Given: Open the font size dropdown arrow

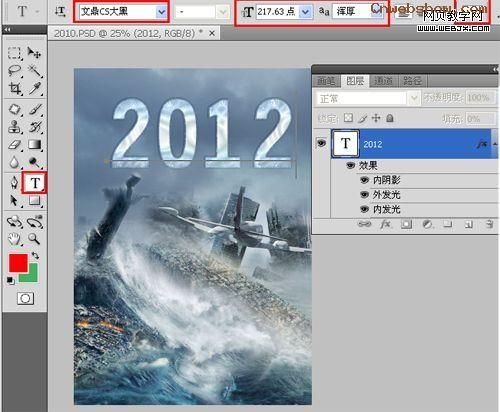Looking at the screenshot, I should [305, 12].
